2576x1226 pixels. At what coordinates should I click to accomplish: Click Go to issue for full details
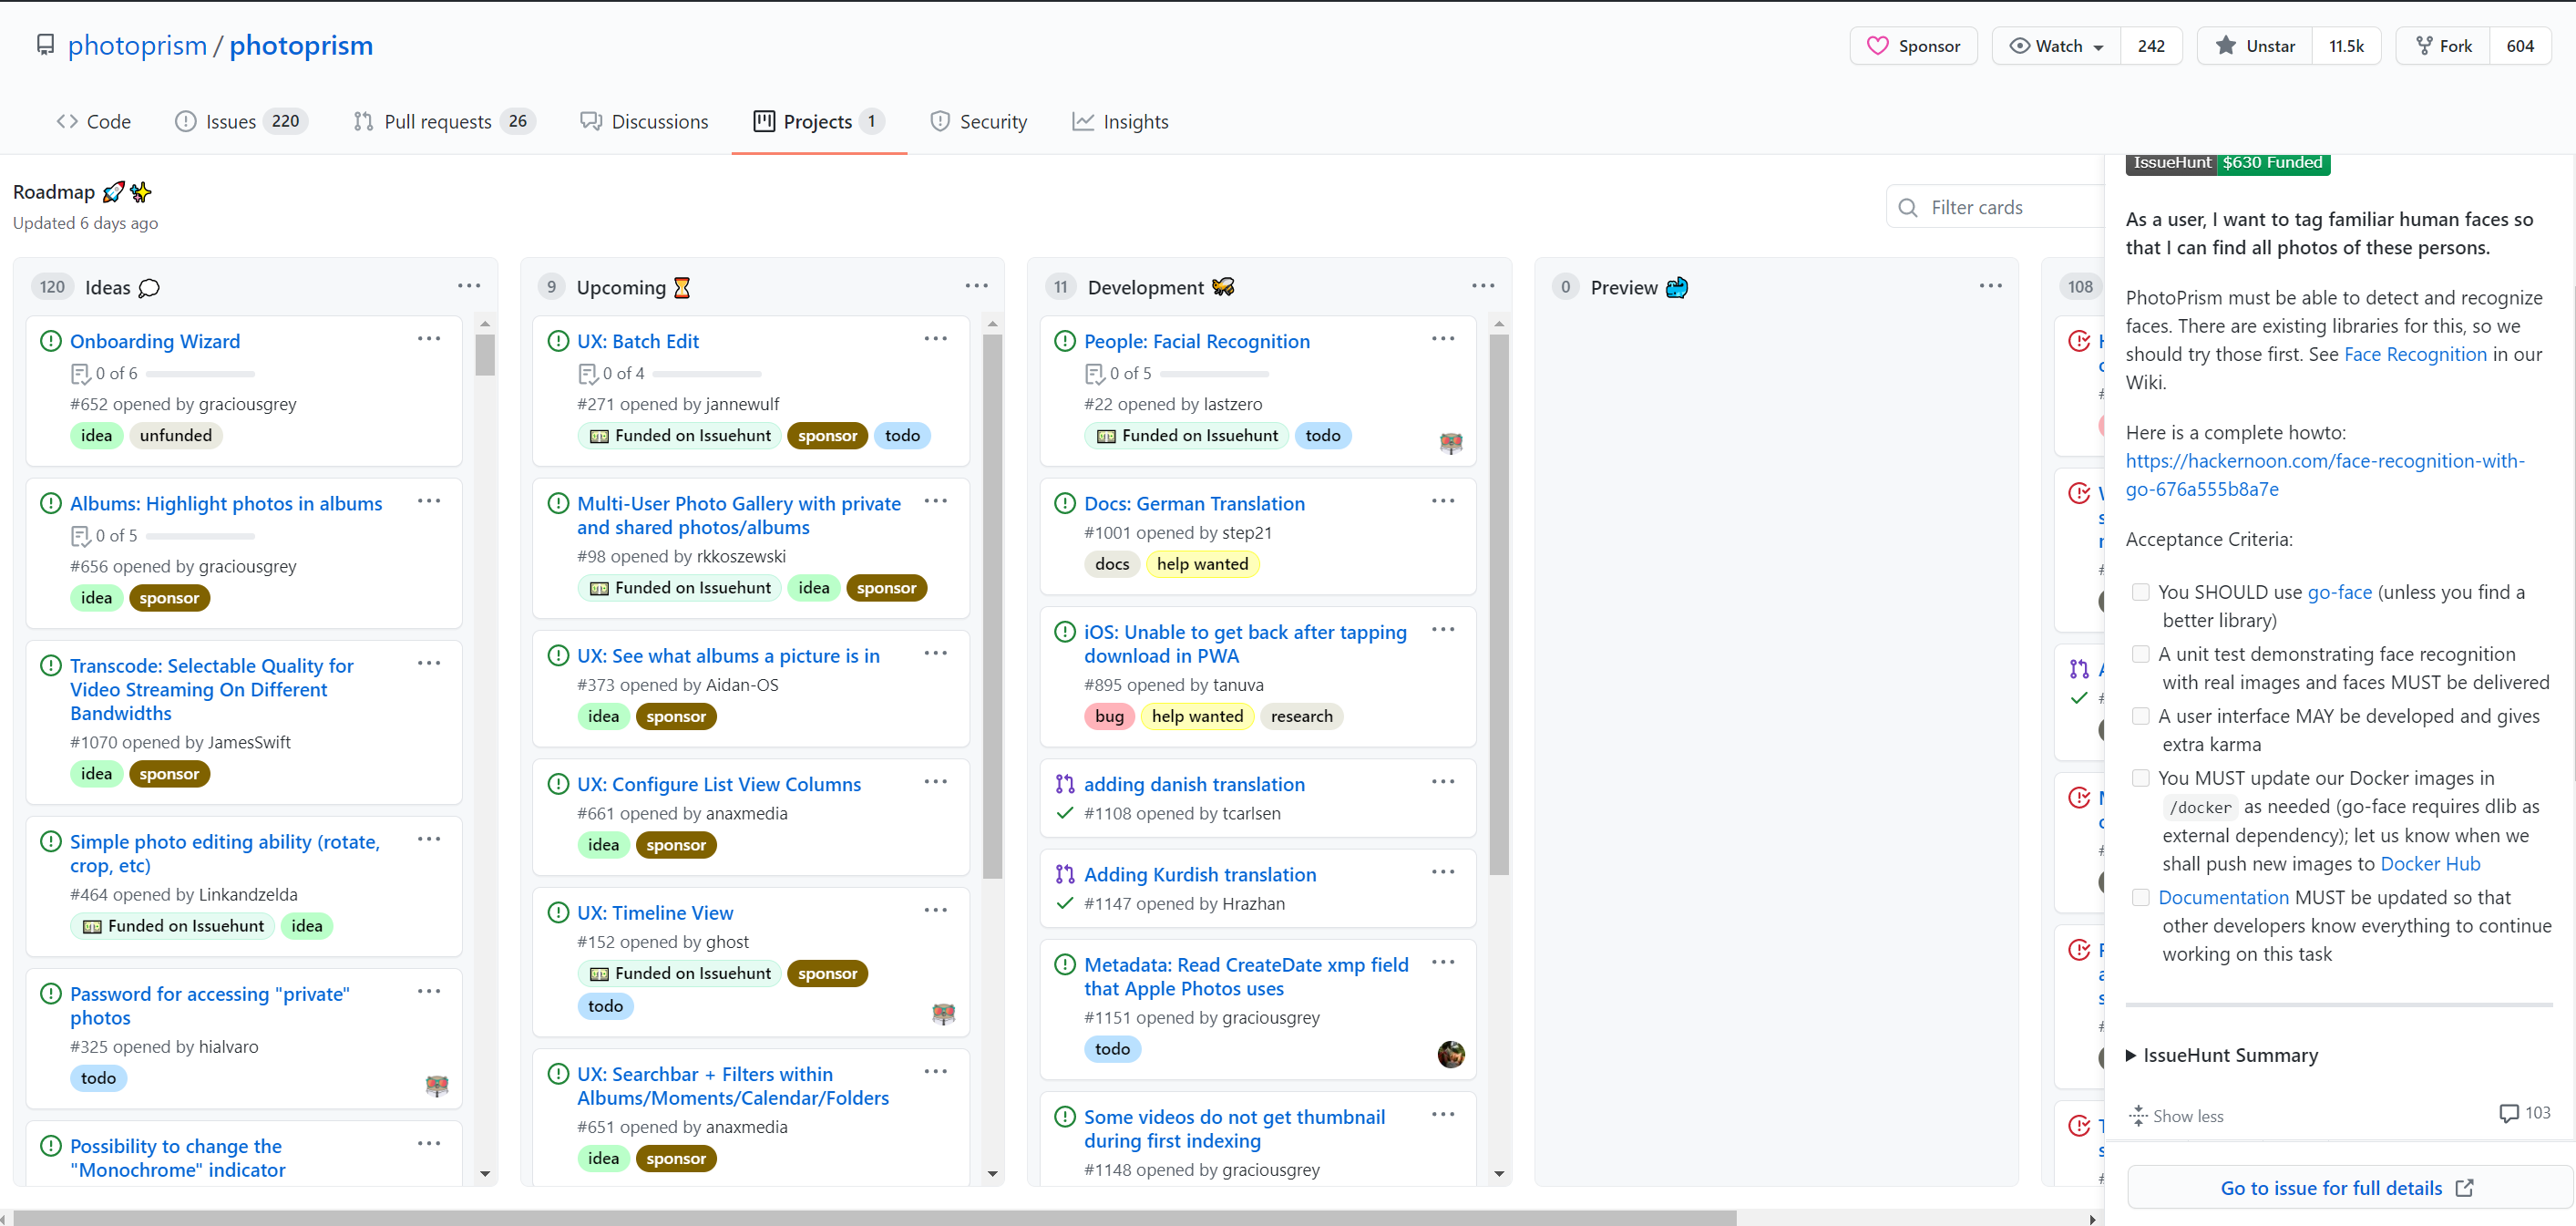click(x=2330, y=1188)
